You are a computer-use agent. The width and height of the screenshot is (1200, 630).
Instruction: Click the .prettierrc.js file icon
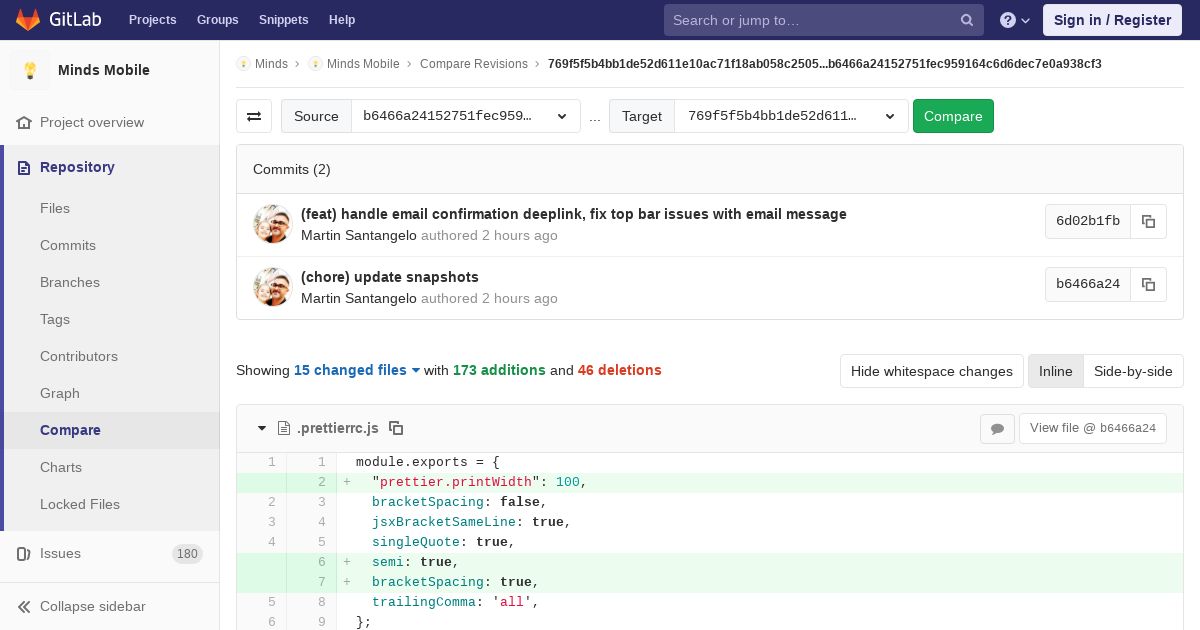[x=284, y=428]
